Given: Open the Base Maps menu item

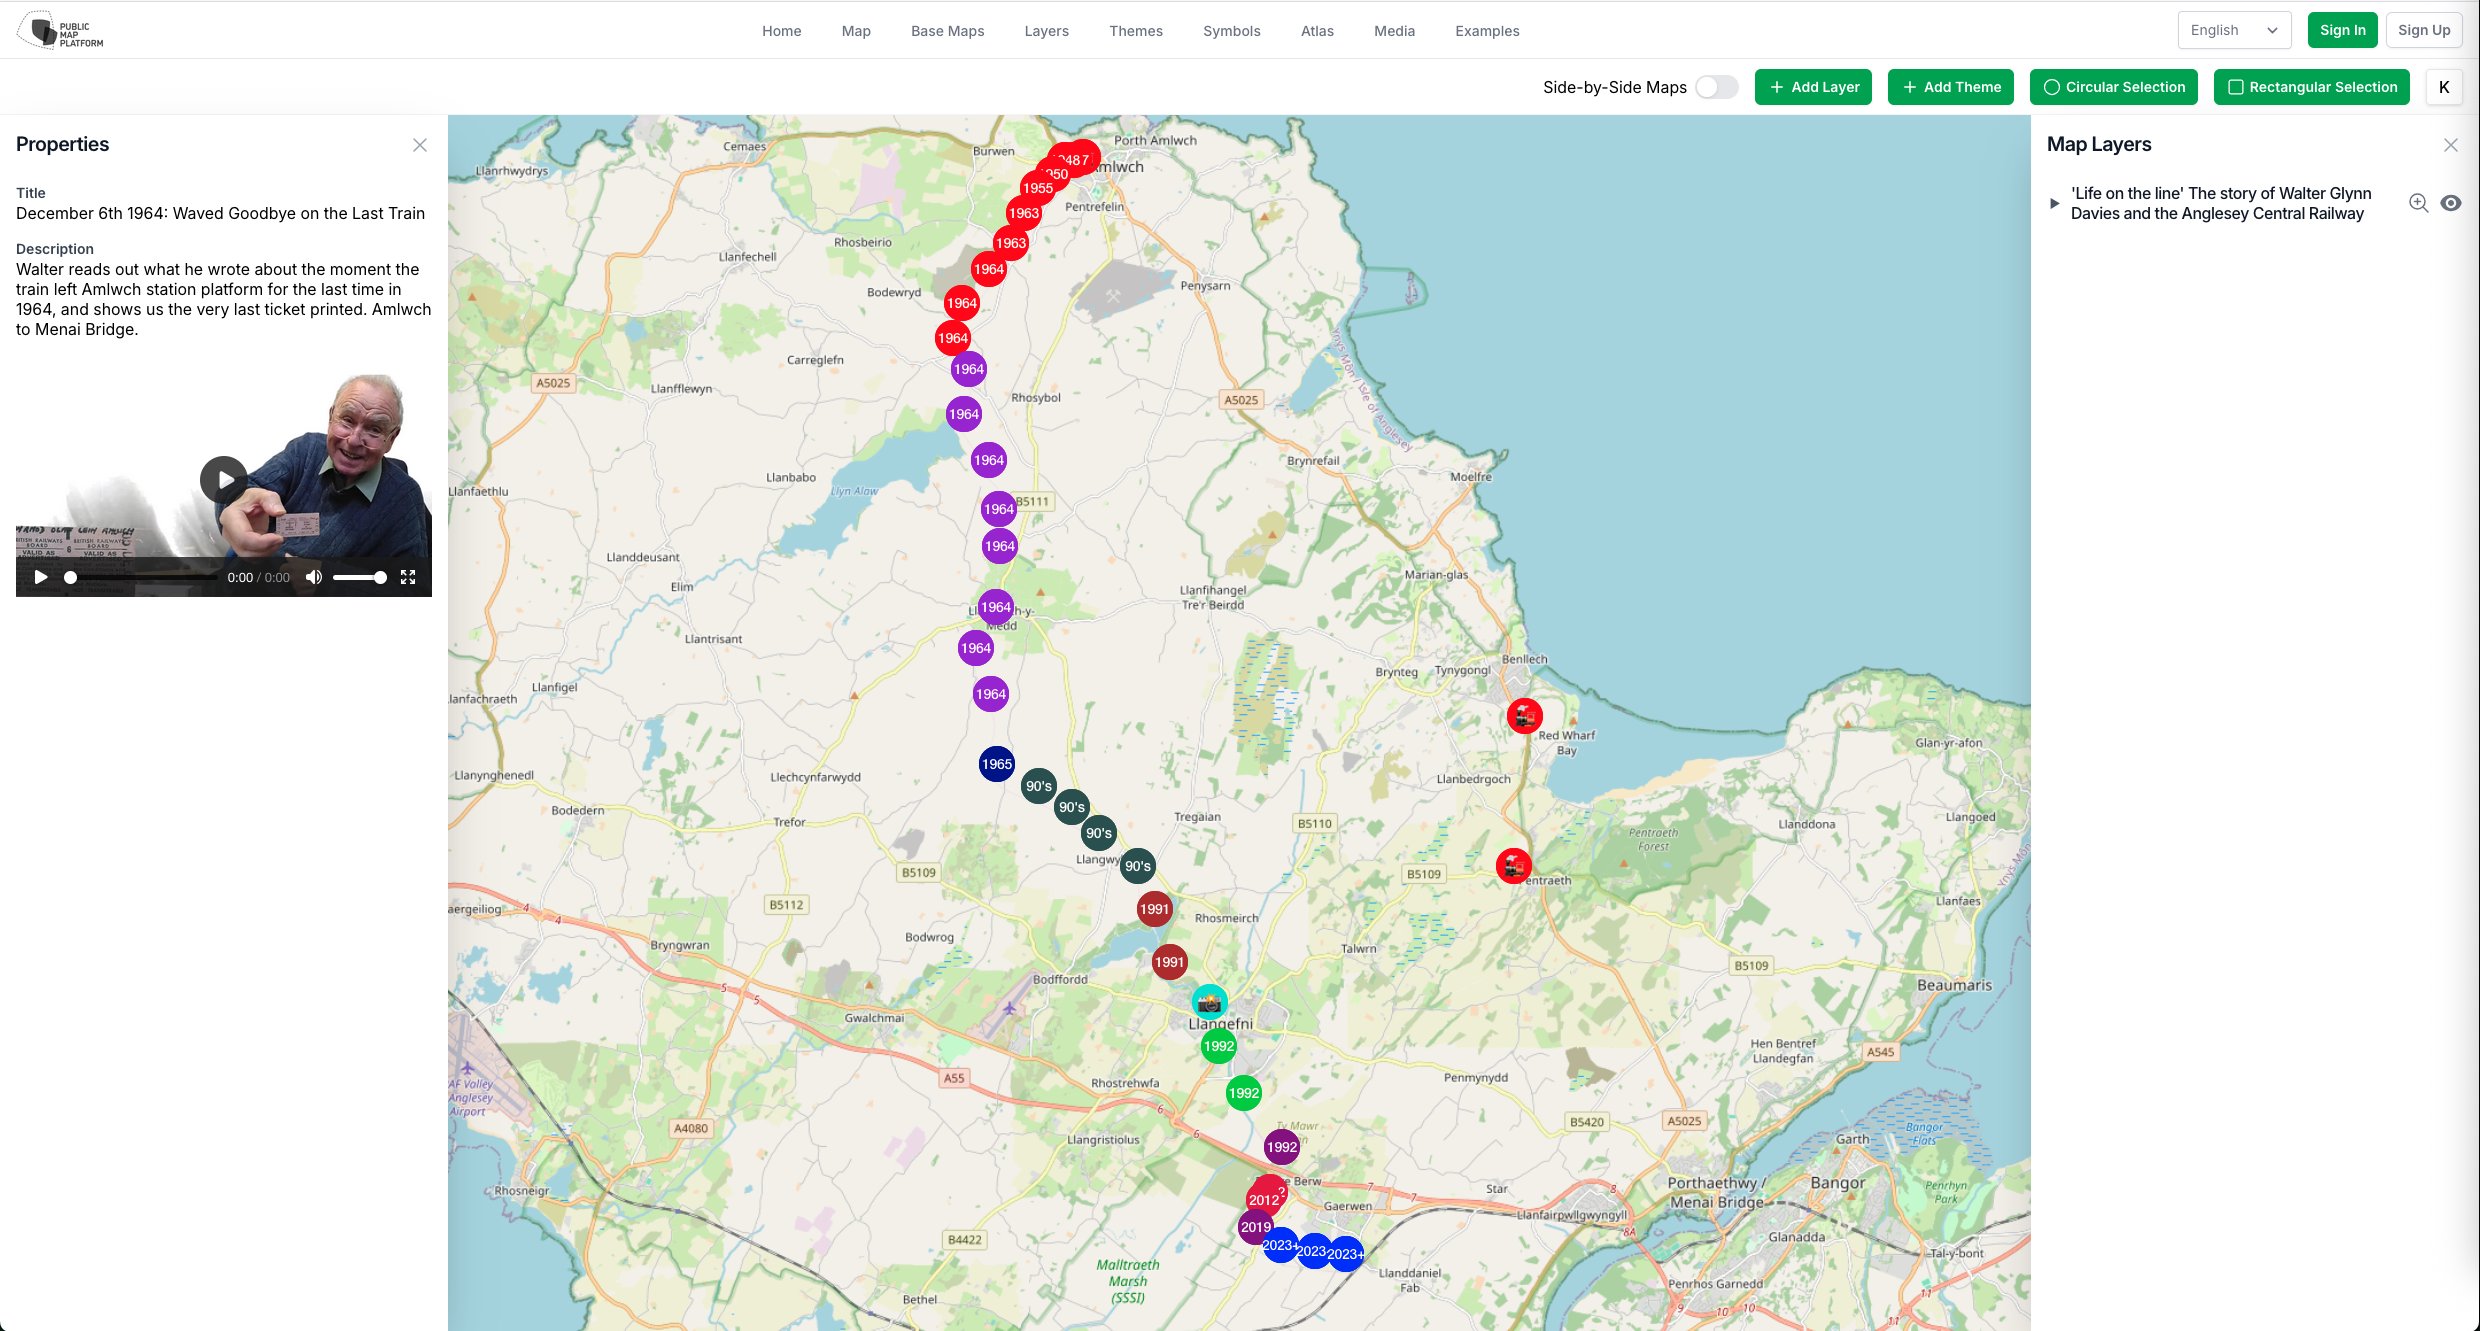Looking at the screenshot, I should (x=947, y=31).
